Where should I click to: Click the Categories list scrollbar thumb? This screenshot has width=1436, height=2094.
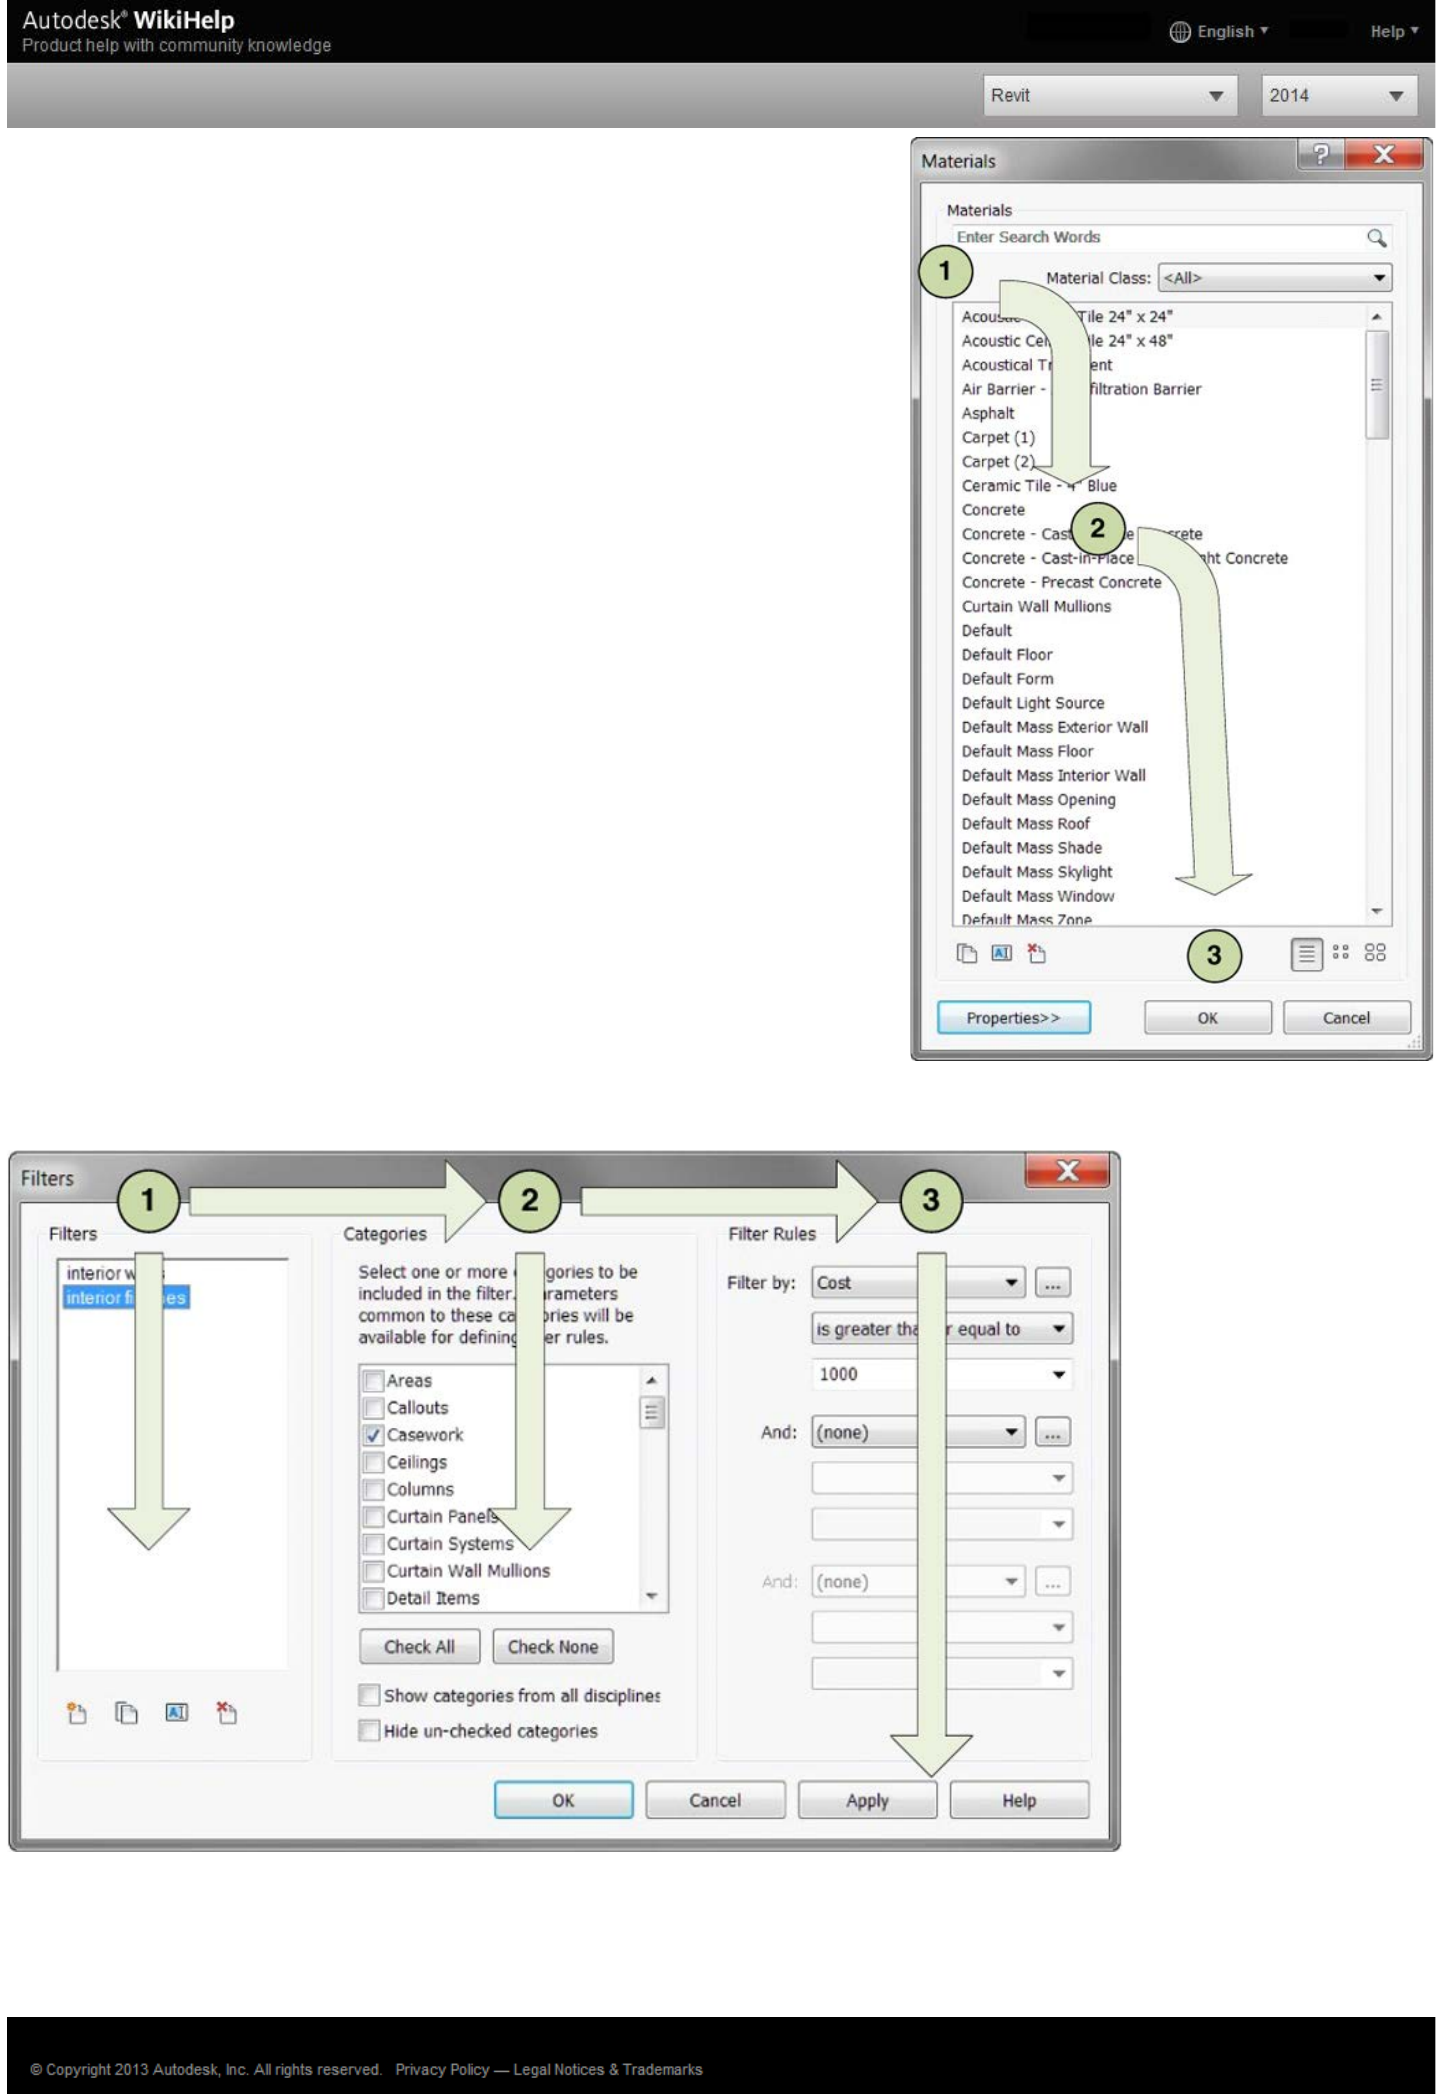[x=652, y=1413]
